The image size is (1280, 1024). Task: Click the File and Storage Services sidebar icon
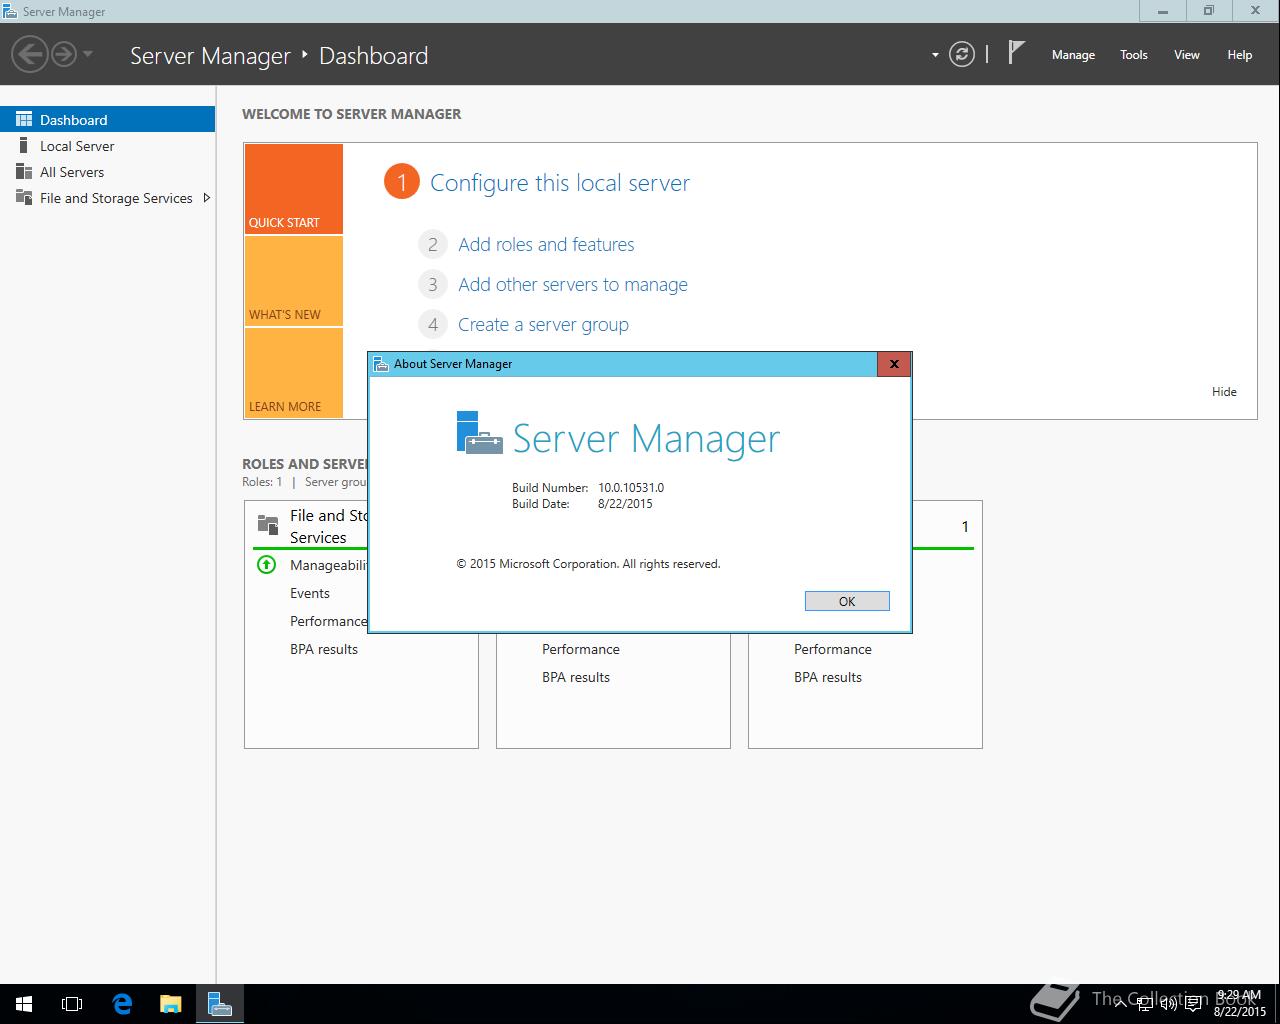[24, 198]
